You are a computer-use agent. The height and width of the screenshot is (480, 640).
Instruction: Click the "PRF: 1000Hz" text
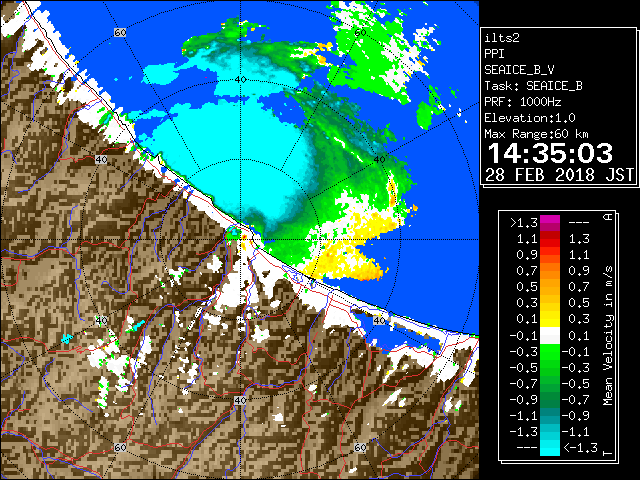point(523,102)
